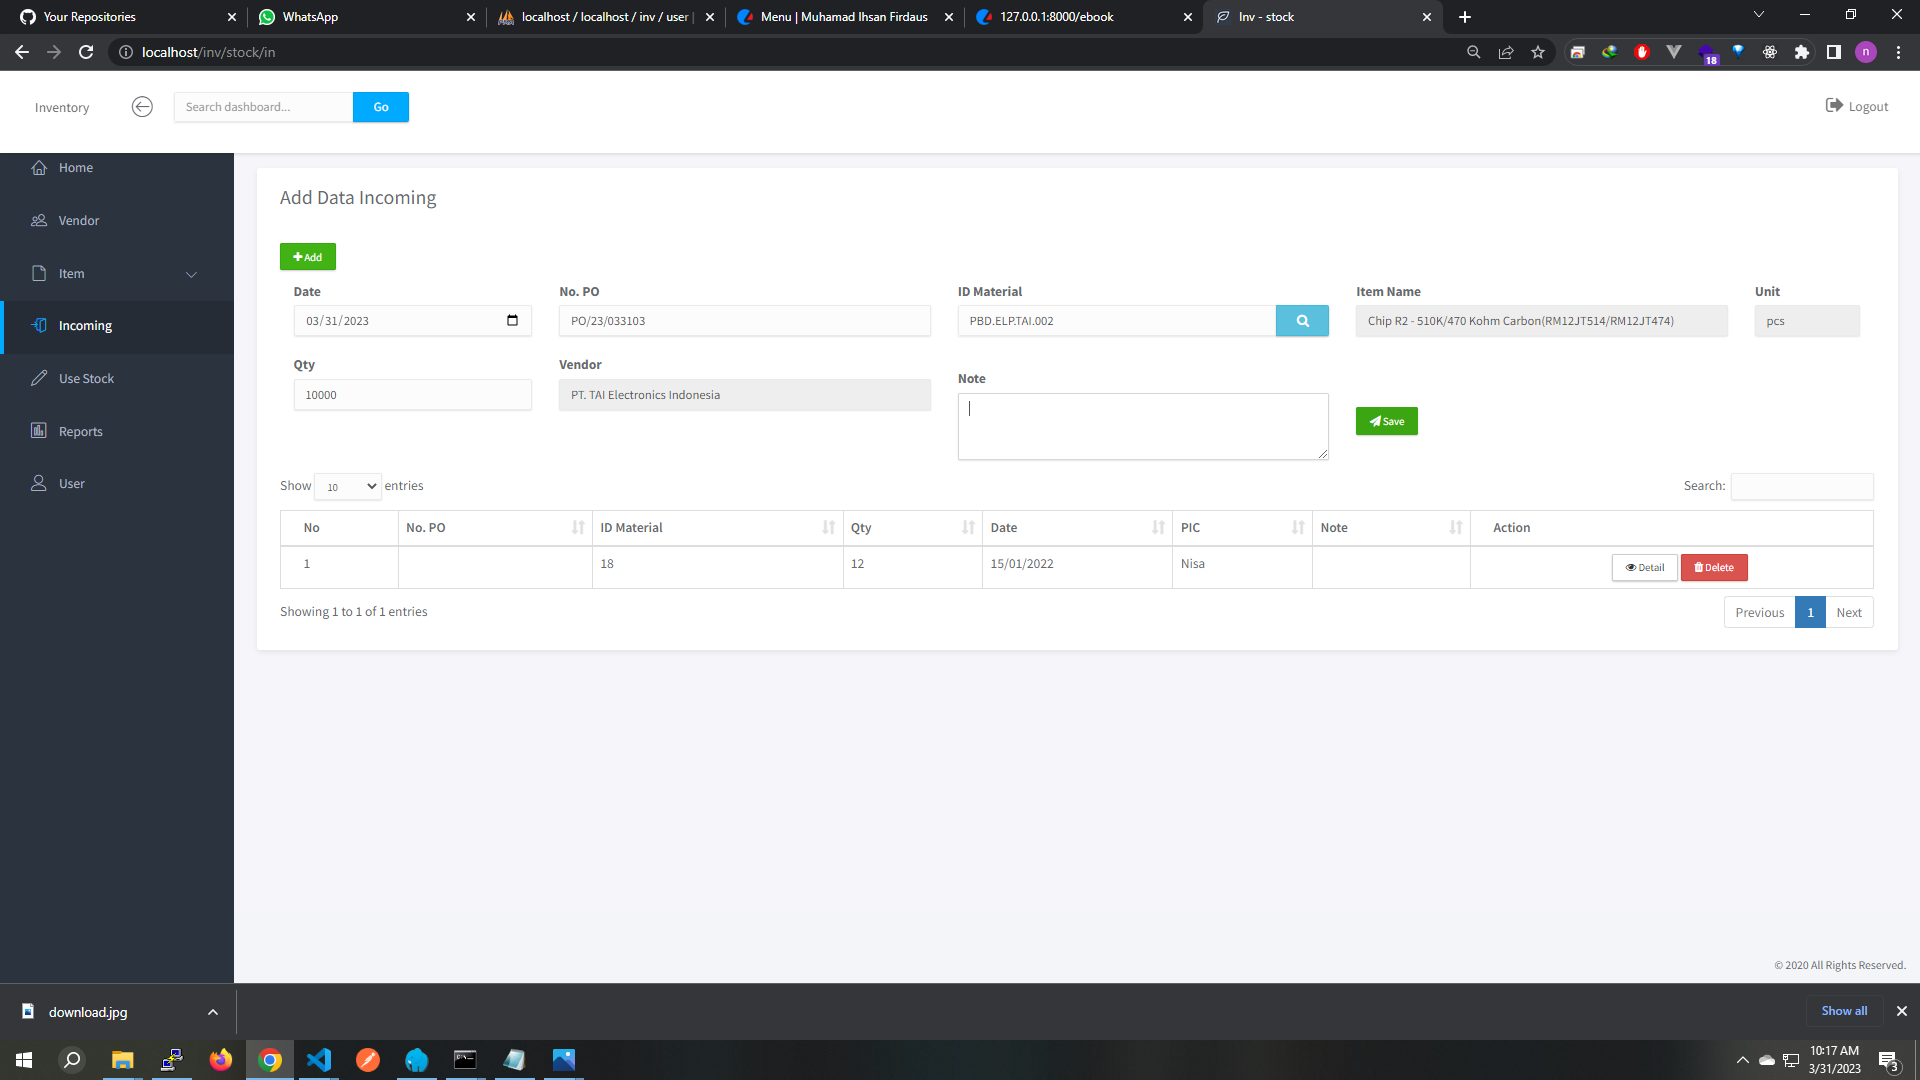Delete row 1 entry

1714,567
